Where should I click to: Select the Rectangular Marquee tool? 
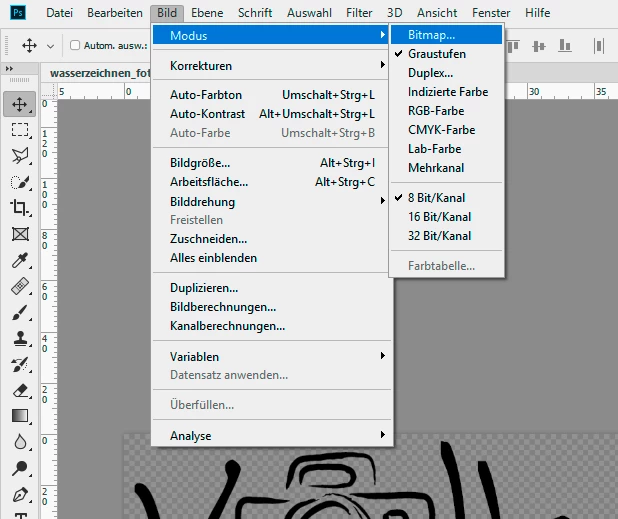point(20,130)
